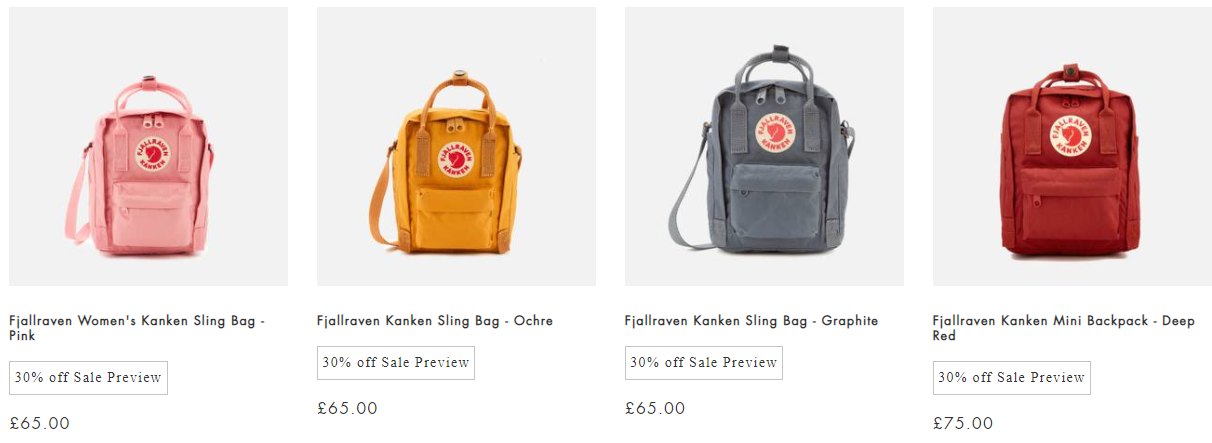The image size is (1212, 443).
Task: Open the ochre Kanken Sling Bag image
Action: click(456, 146)
